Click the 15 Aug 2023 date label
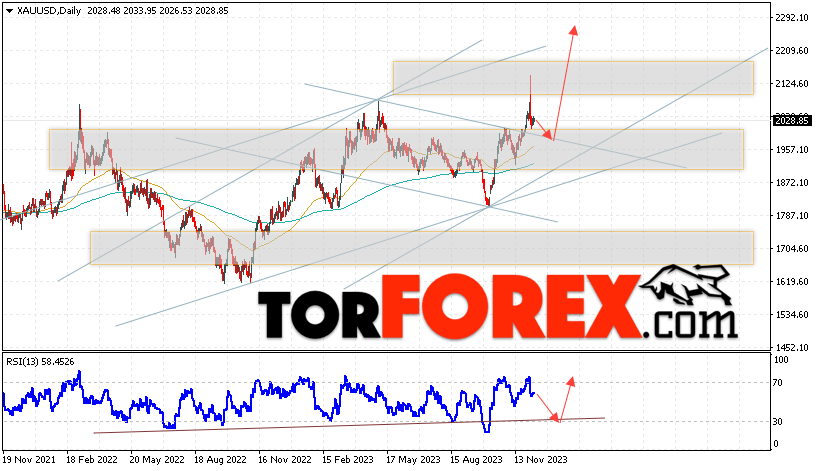The height and width of the screenshot is (471, 816). click(477, 460)
